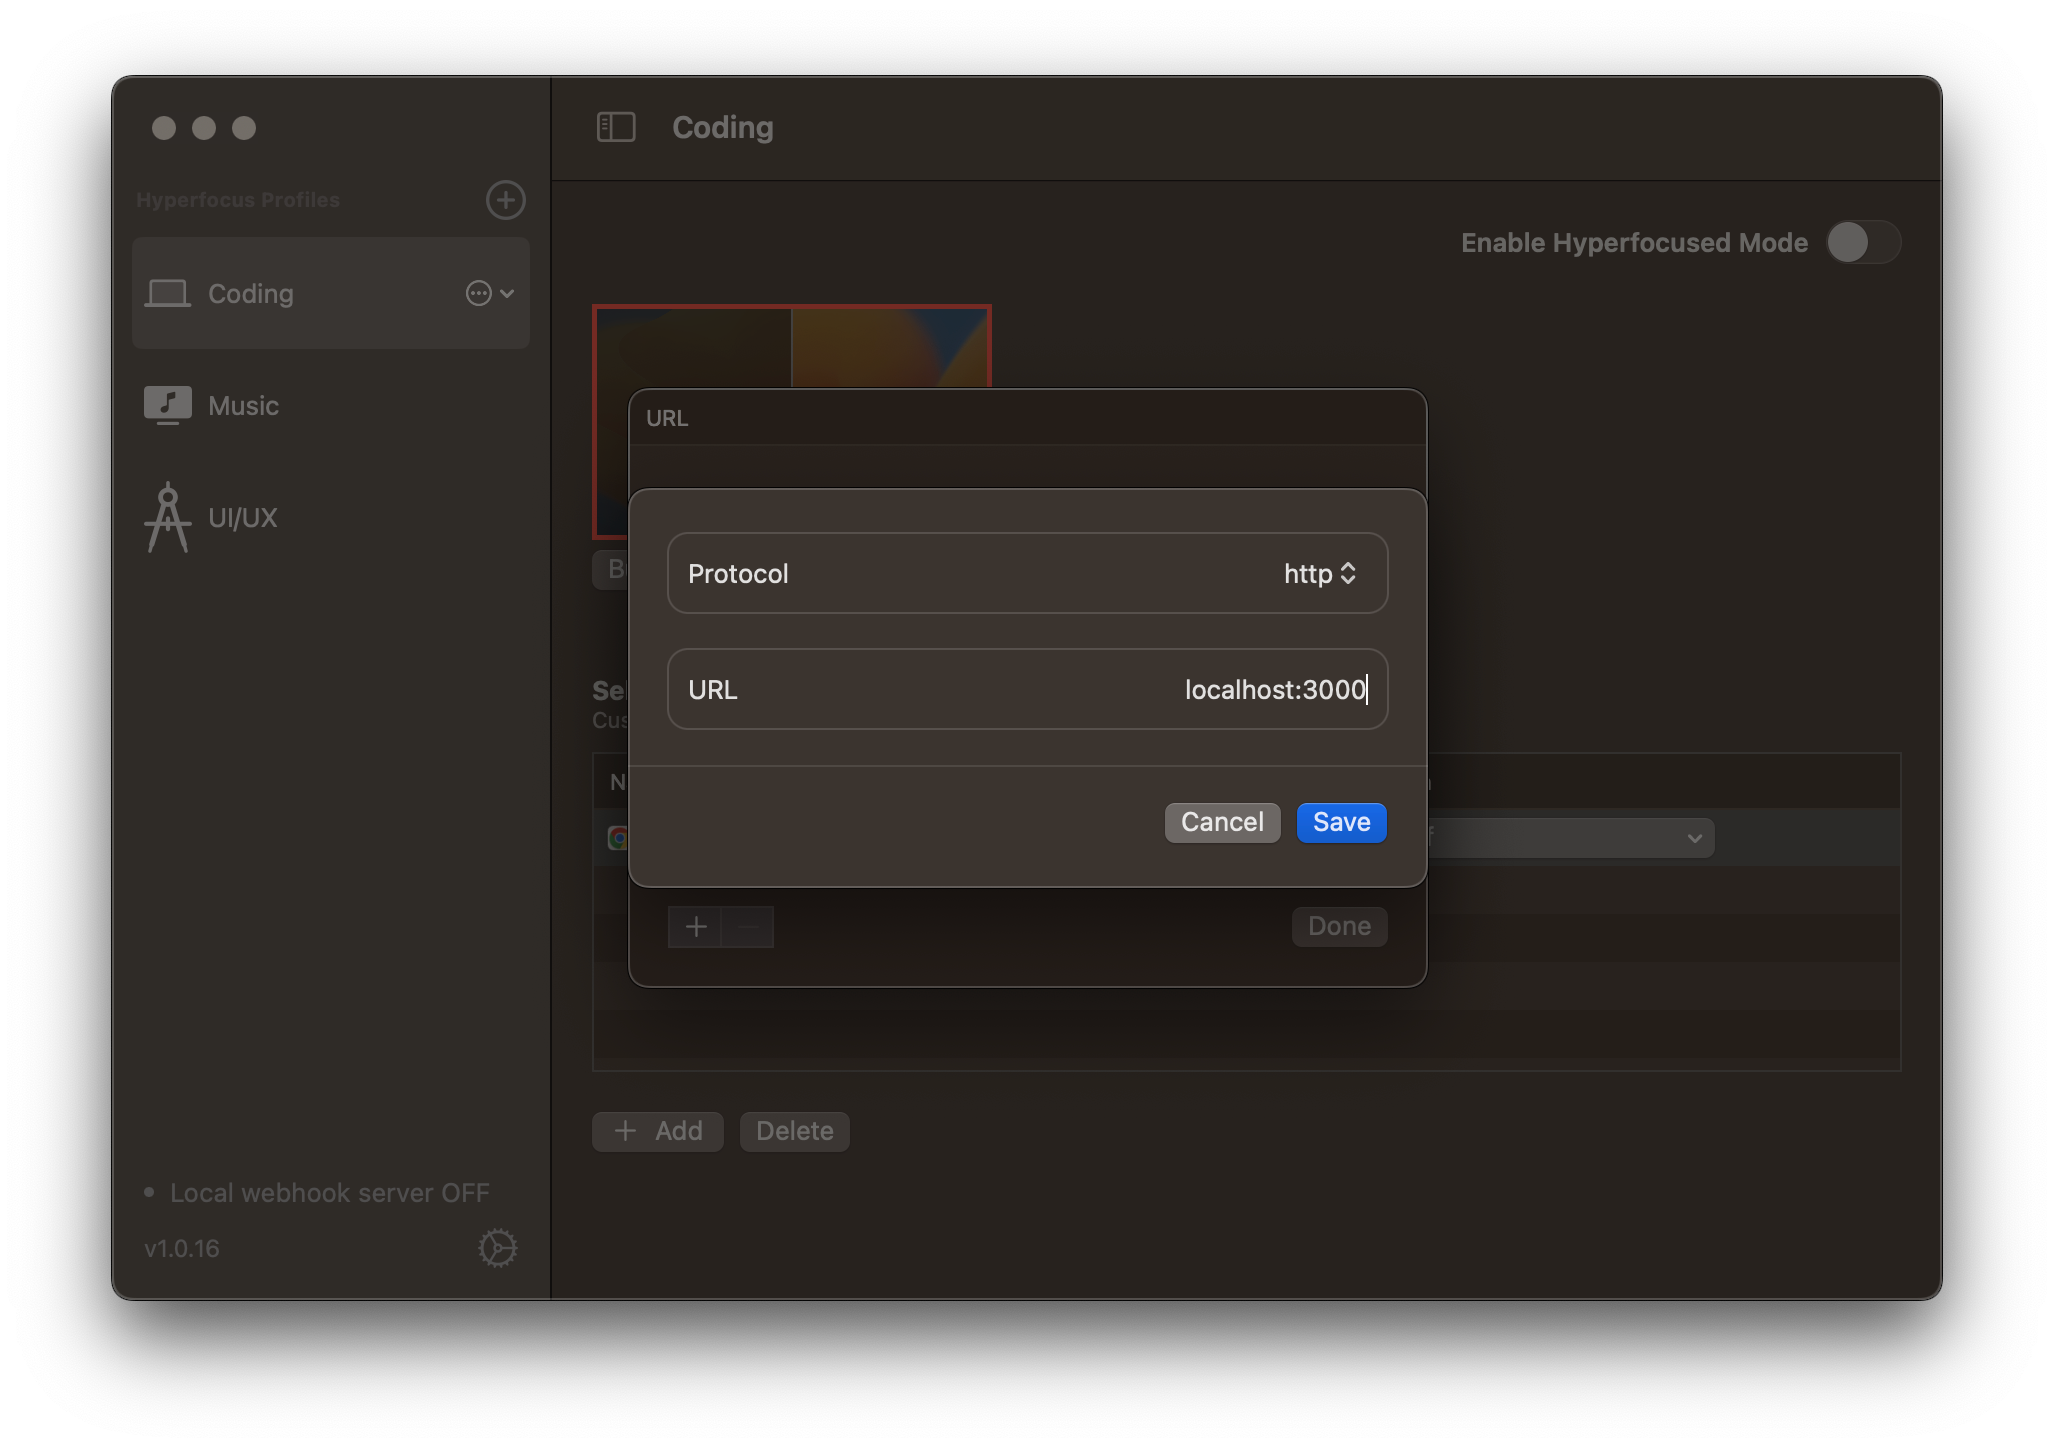Click the sidebar panel toggle icon
The image size is (2054, 1448).
click(616, 127)
